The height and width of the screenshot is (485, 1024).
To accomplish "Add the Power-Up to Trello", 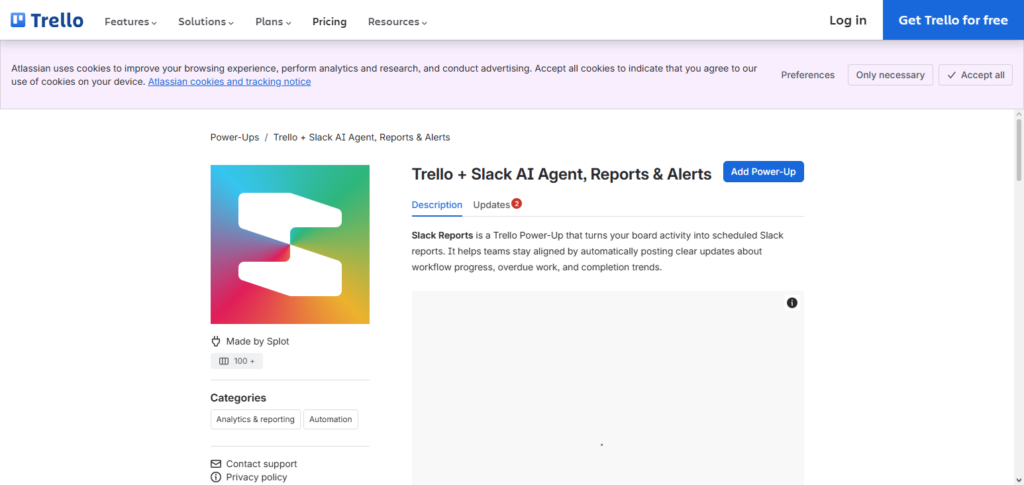I will click(x=763, y=172).
